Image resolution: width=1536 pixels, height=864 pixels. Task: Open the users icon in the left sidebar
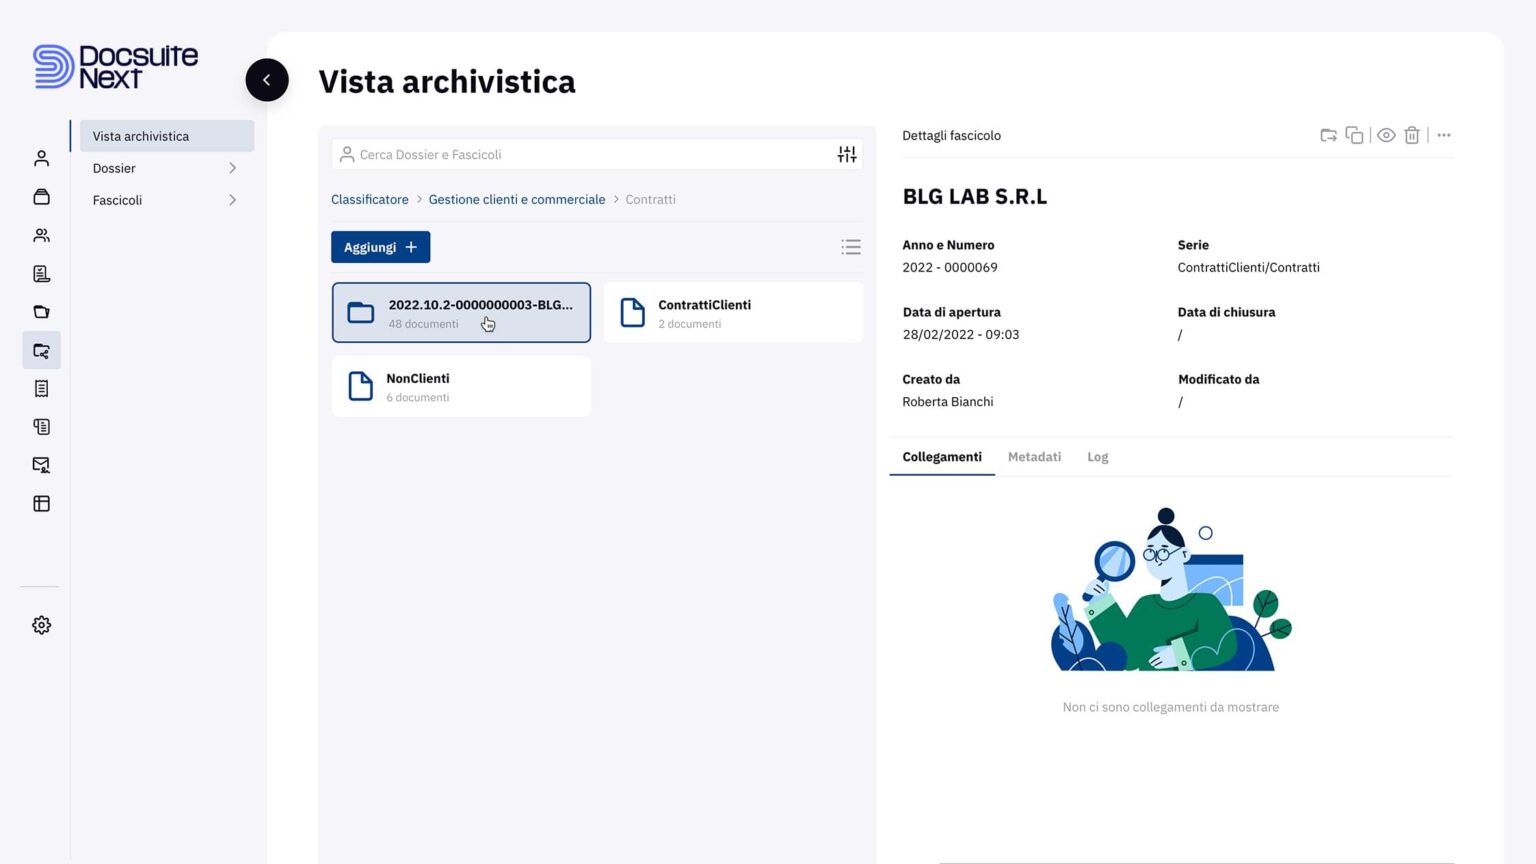(41, 234)
